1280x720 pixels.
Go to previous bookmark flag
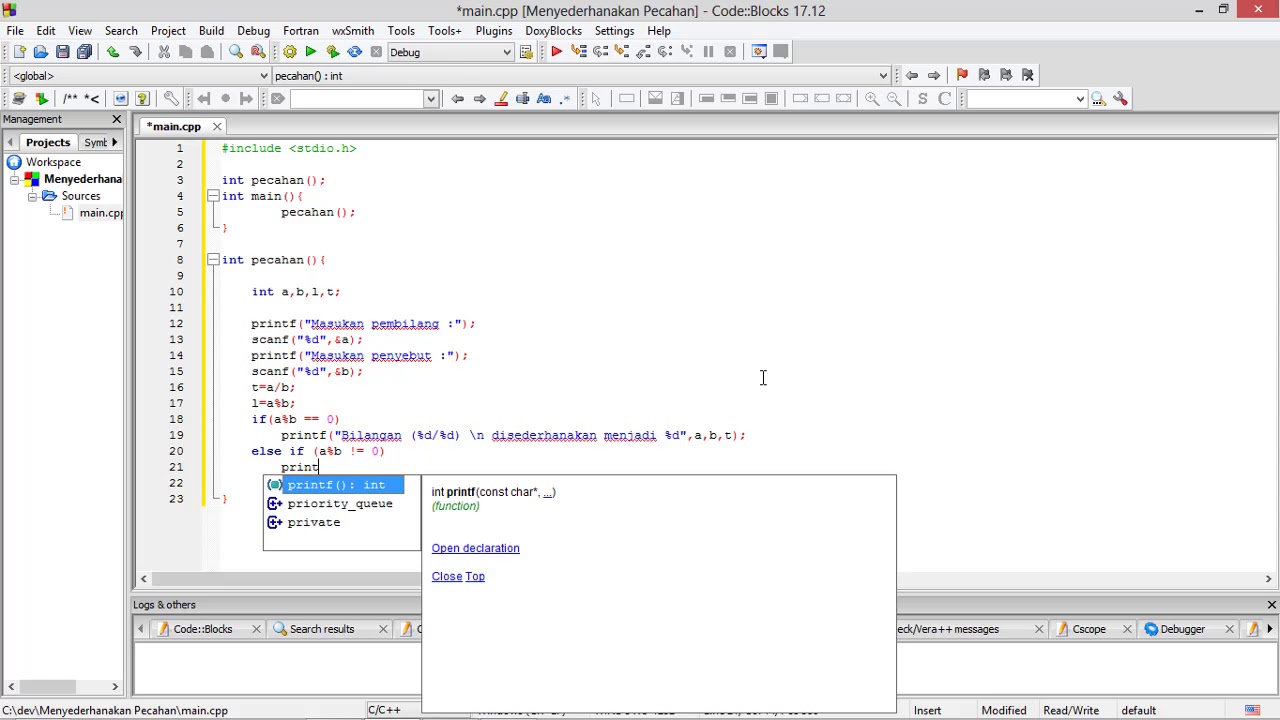(984, 75)
